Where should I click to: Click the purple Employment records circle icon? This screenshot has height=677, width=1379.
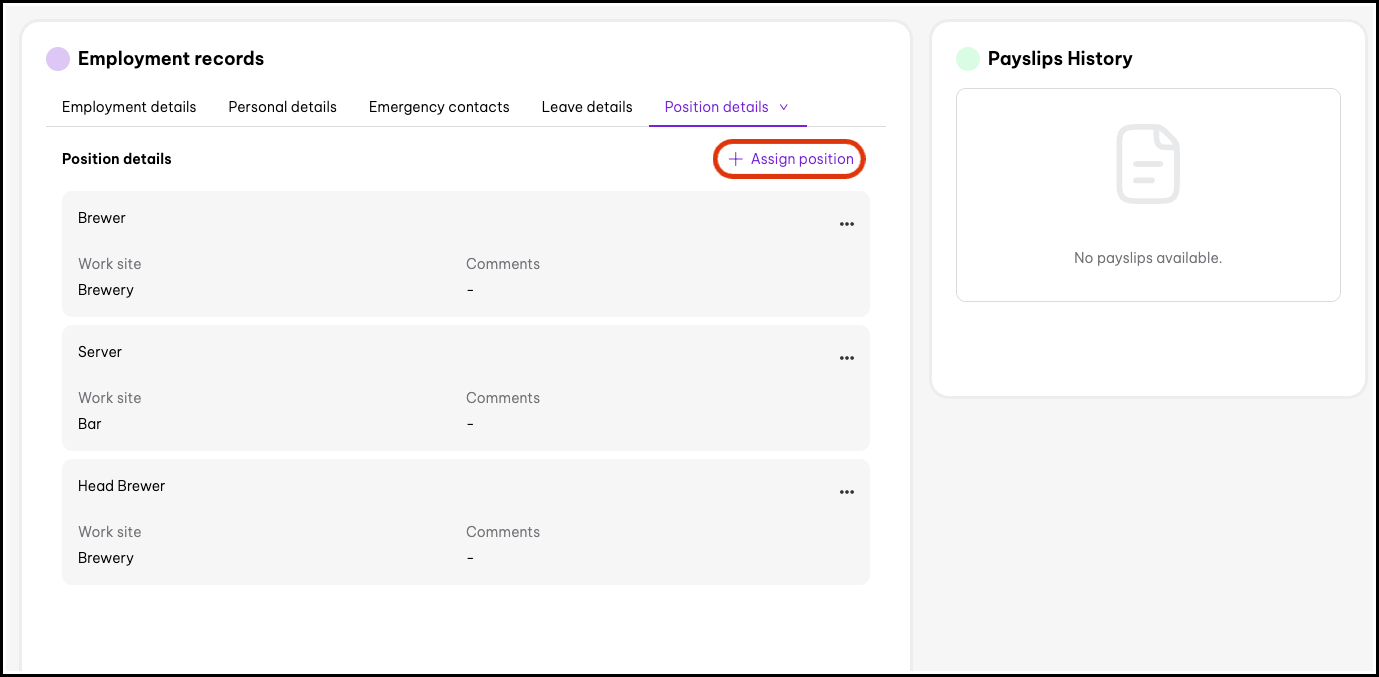pyautogui.click(x=58, y=59)
